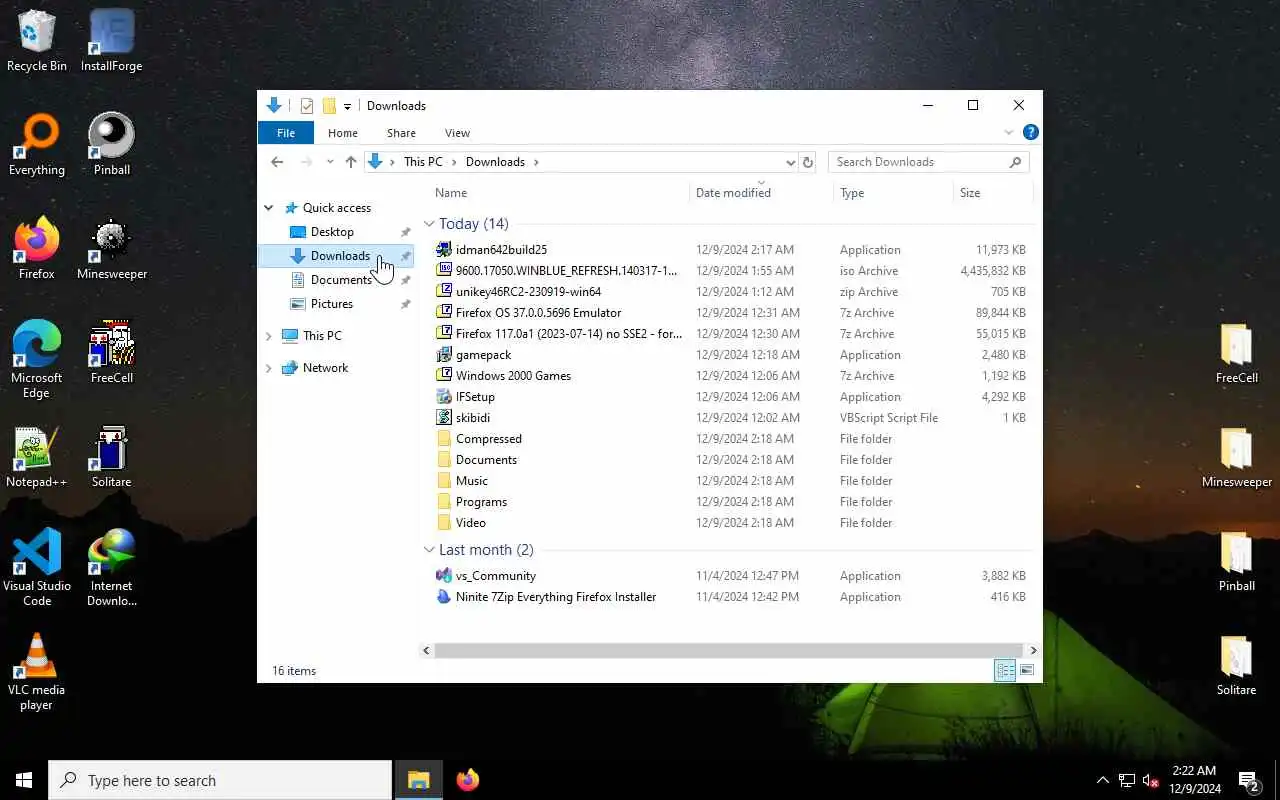Click the Back navigation arrow

[277, 162]
